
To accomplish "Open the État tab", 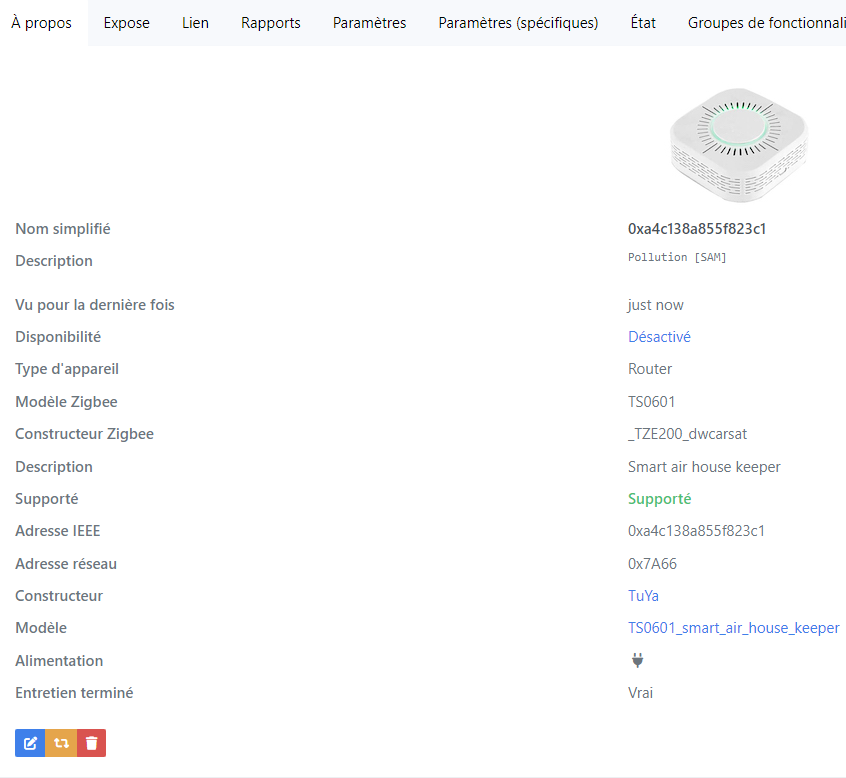I will tap(643, 23).
